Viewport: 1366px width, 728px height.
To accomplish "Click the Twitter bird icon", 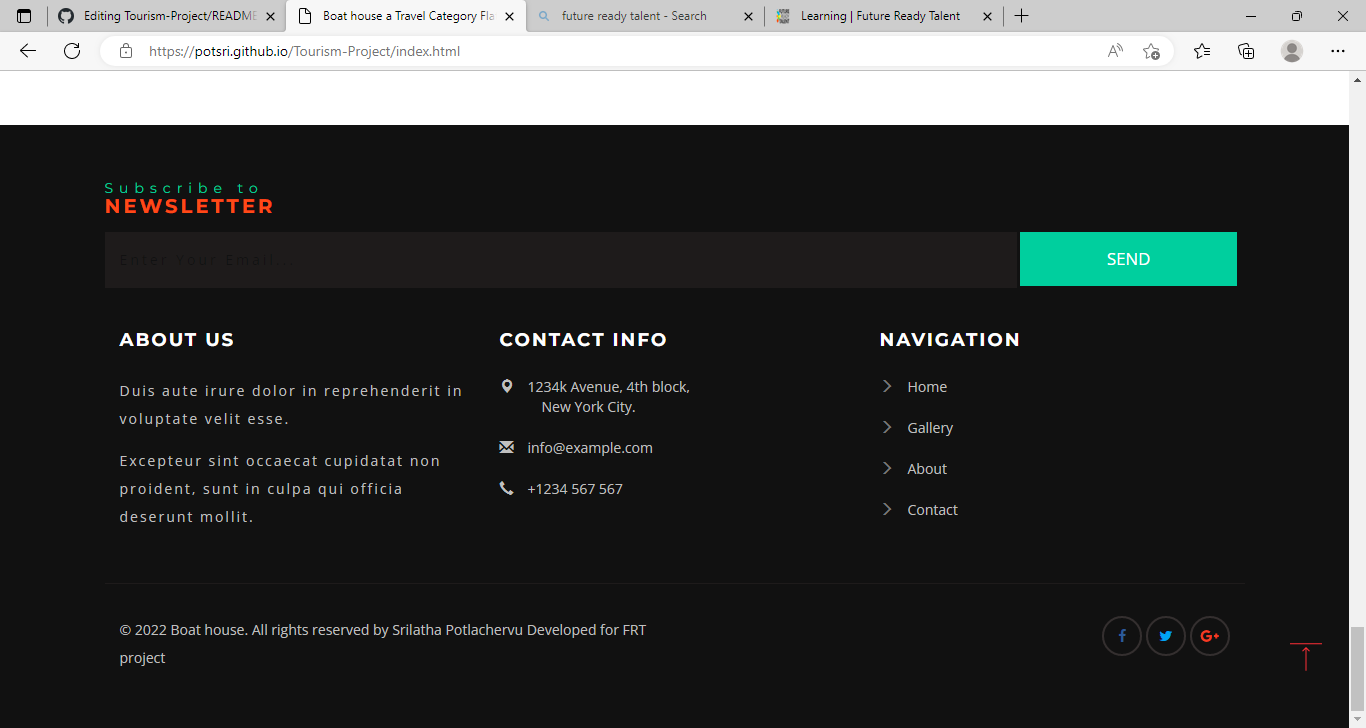I will click(x=1165, y=636).
